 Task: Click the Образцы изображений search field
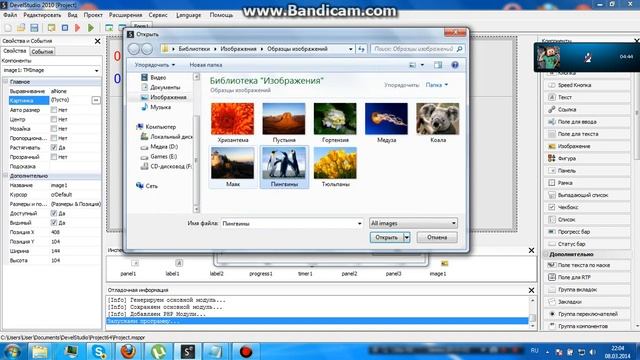[x=418, y=49]
